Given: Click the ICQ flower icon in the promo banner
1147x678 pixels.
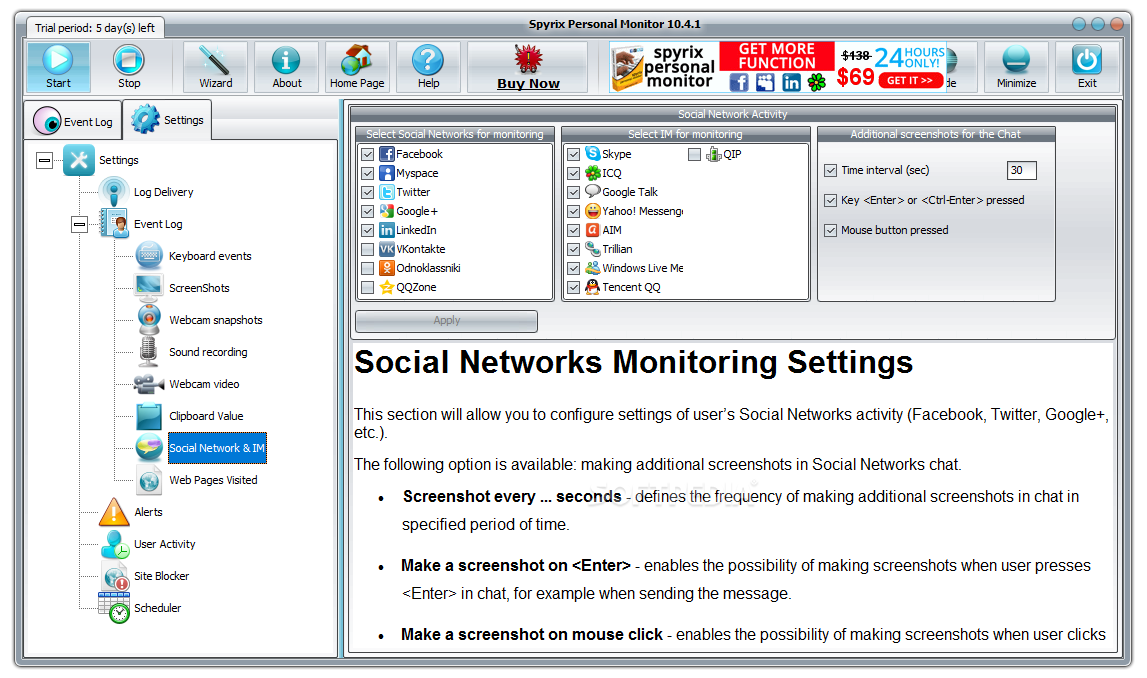Looking at the screenshot, I should 816,82.
